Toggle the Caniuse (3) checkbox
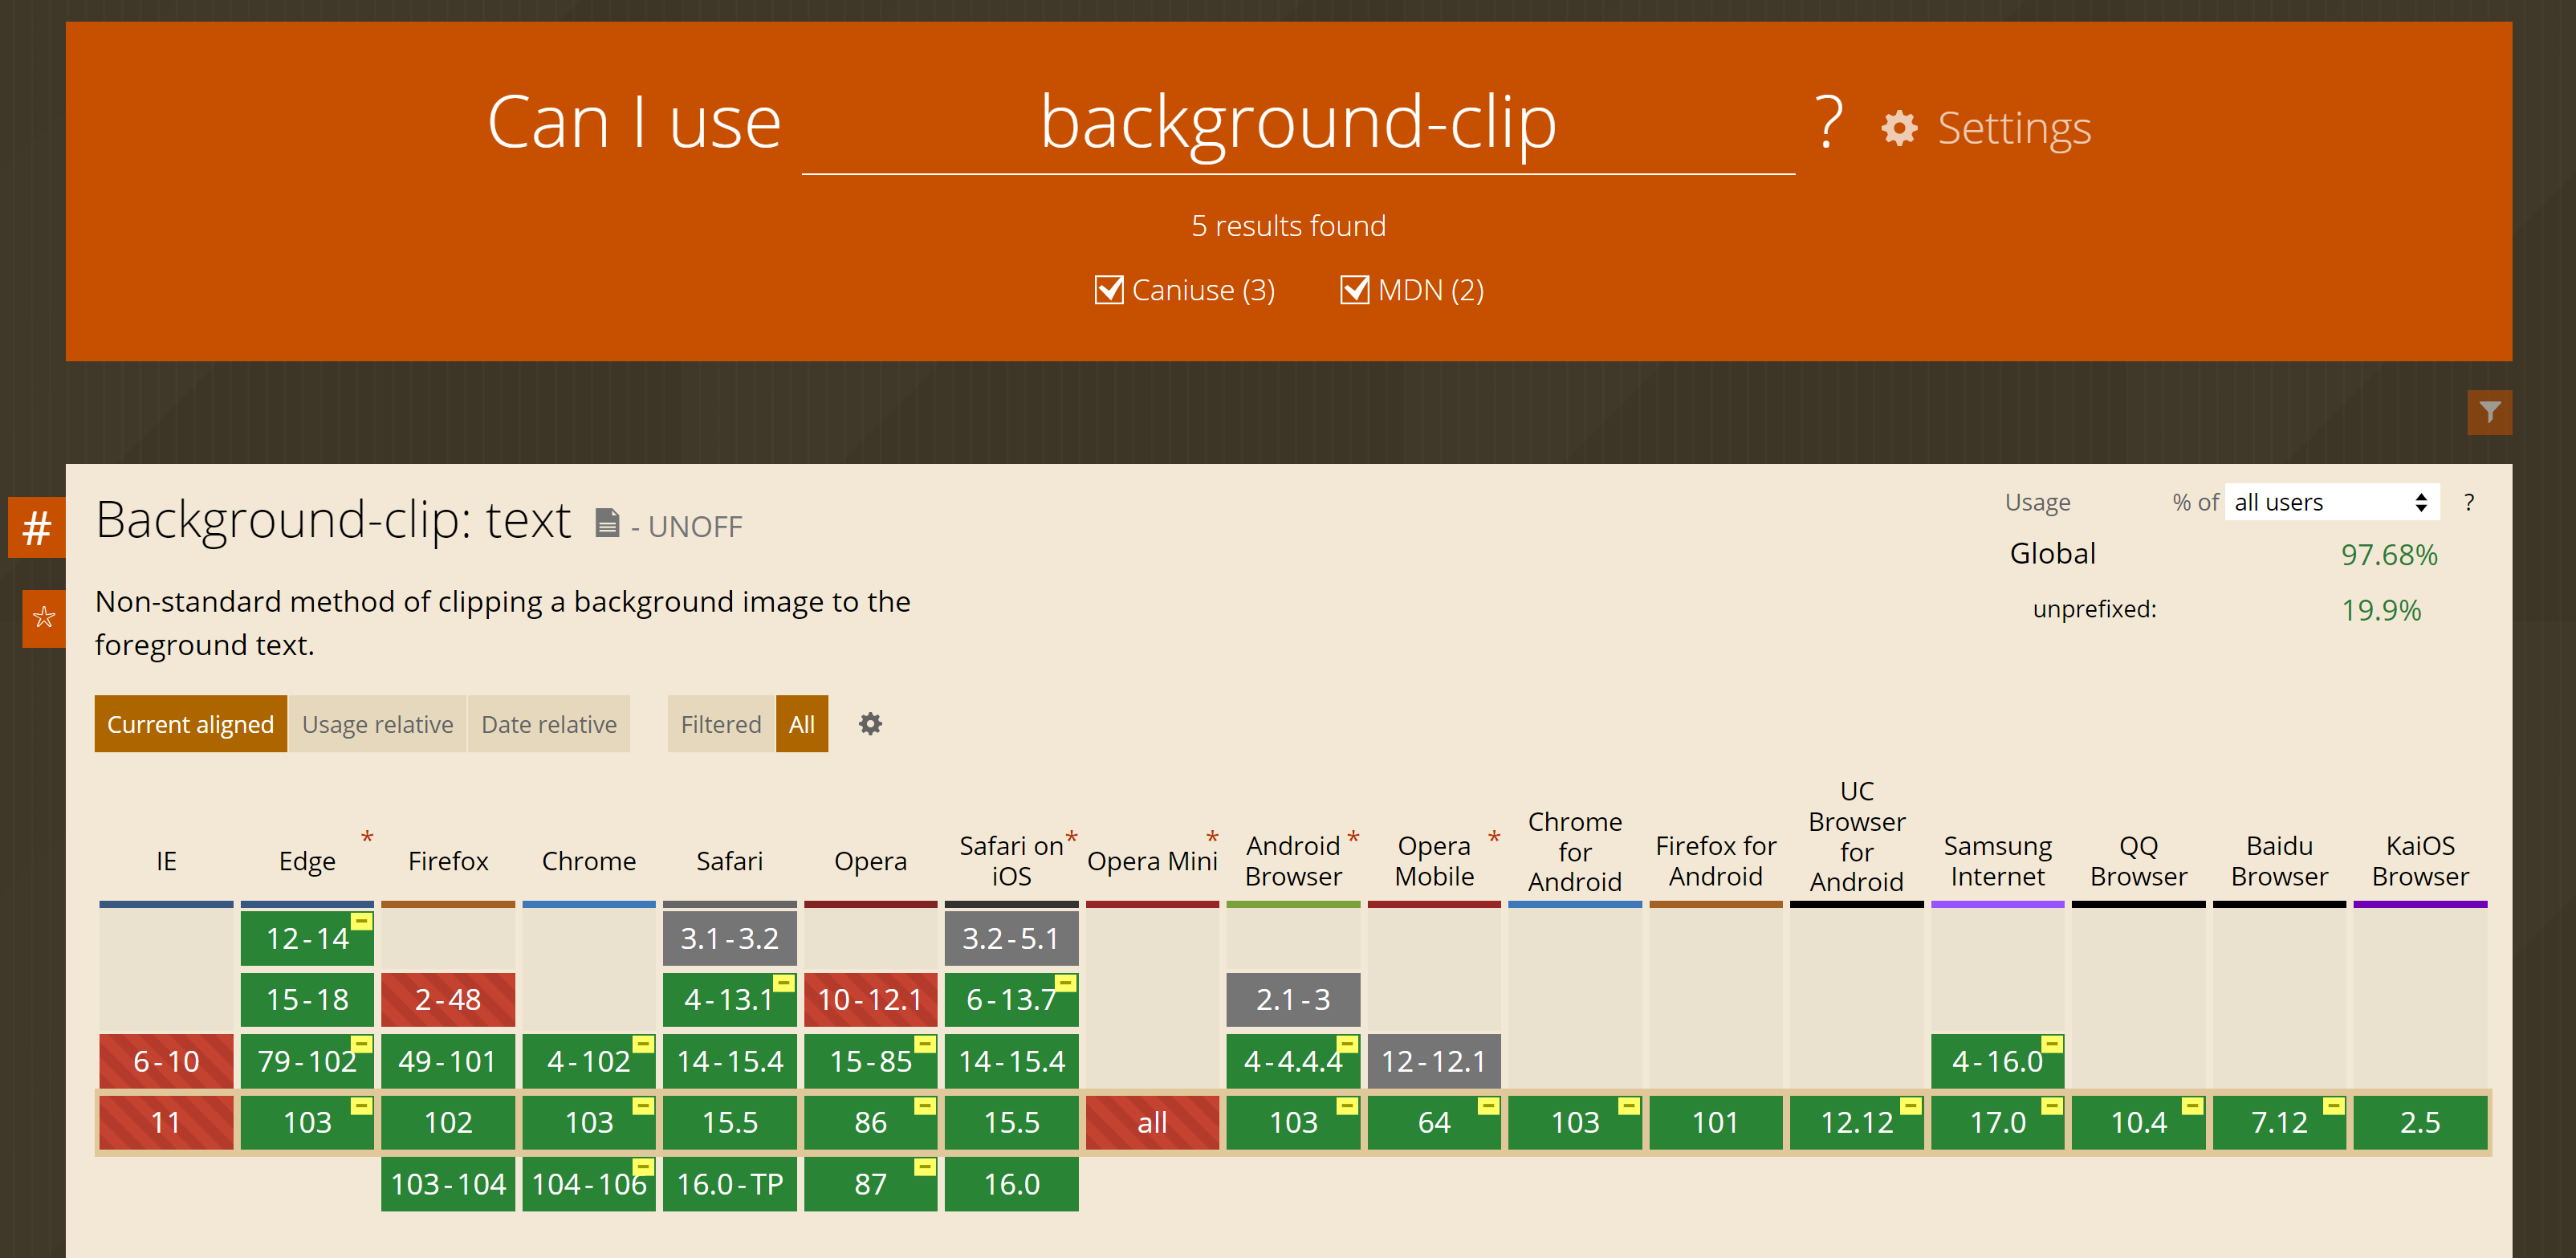2576x1258 pixels. (x=1109, y=290)
